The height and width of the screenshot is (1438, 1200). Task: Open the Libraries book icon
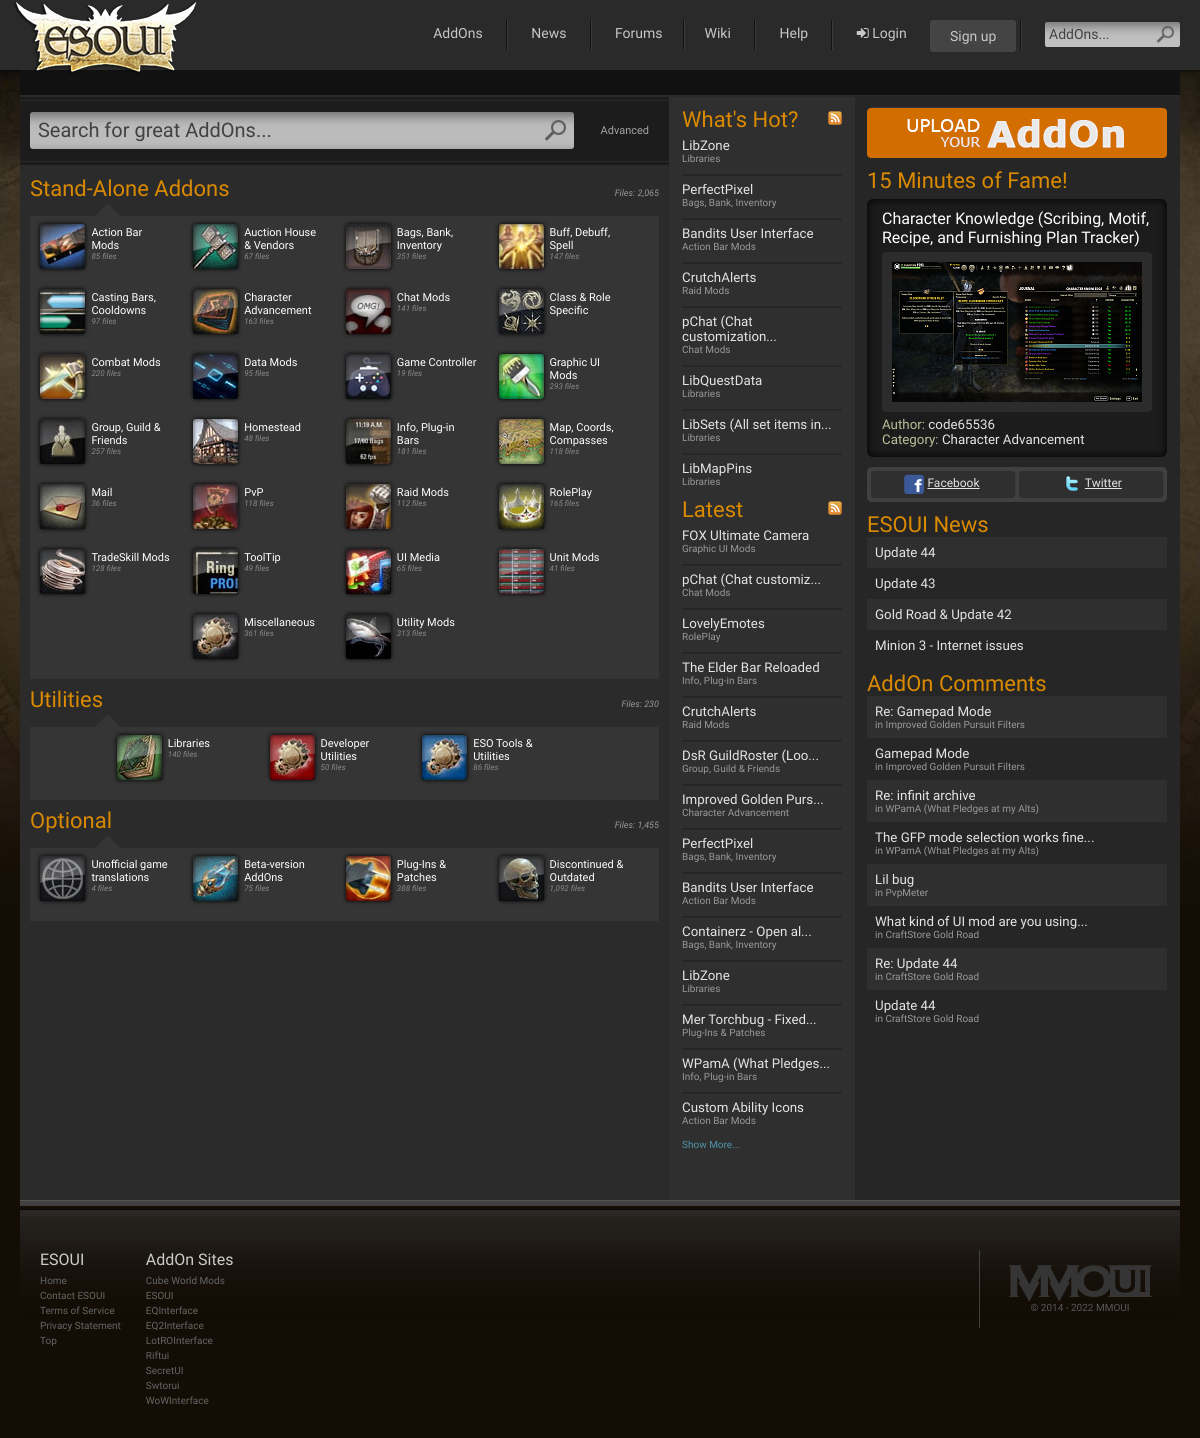(139, 758)
